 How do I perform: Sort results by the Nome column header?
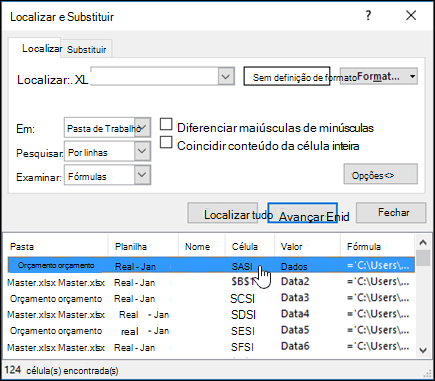(202, 246)
